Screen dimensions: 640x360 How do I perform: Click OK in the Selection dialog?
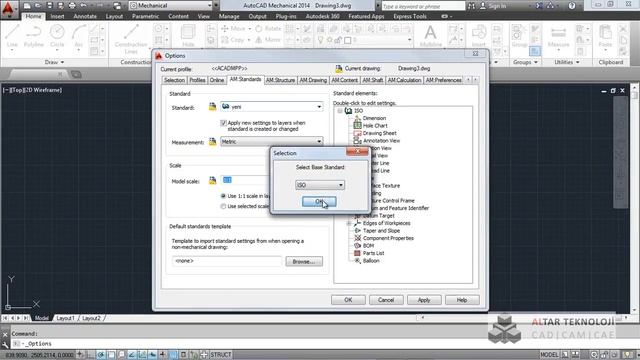(x=319, y=202)
